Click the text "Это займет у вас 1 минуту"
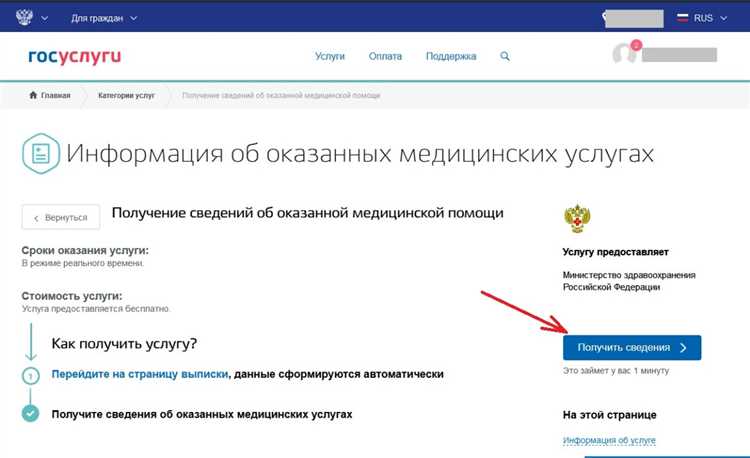The width and height of the screenshot is (750, 458). tap(616, 371)
